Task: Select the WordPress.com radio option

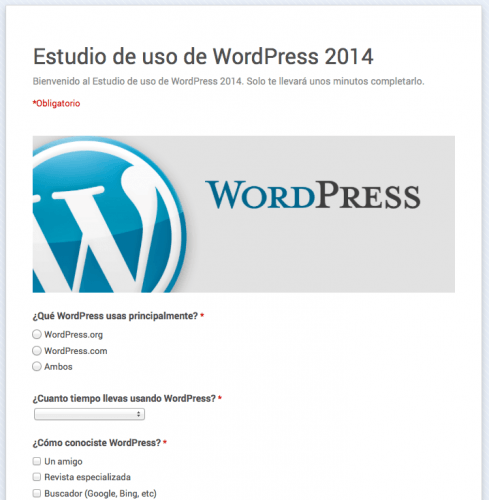Action: (x=37, y=351)
